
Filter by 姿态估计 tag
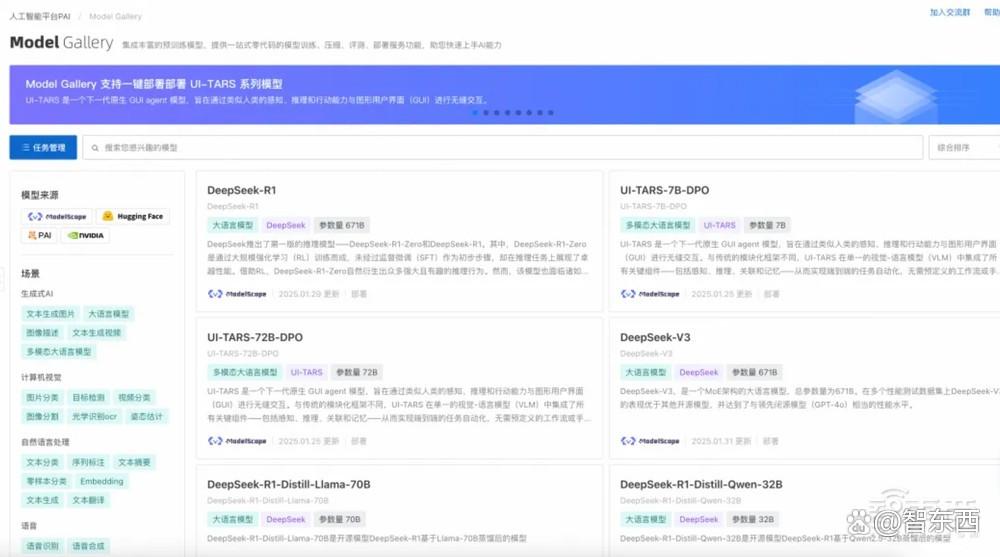[146, 417]
